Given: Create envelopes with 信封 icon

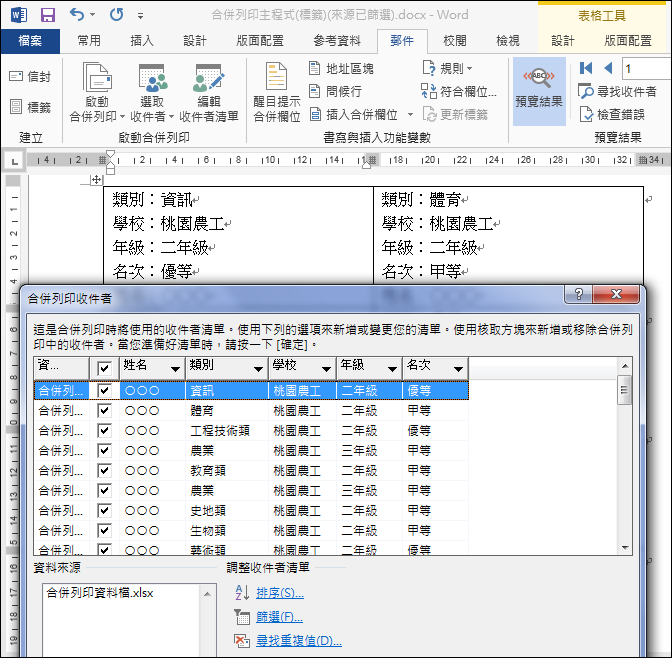Looking at the screenshot, I should pyautogui.click(x=30, y=77).
